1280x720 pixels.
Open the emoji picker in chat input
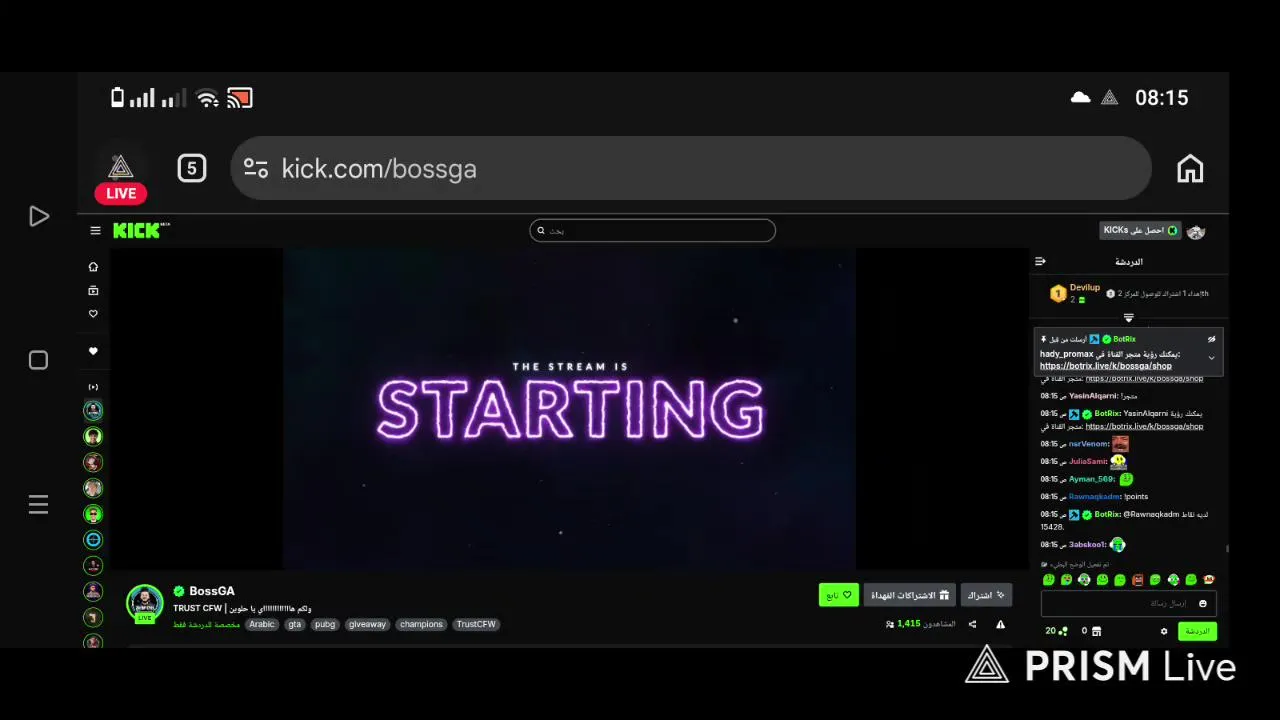(1203, 603)
